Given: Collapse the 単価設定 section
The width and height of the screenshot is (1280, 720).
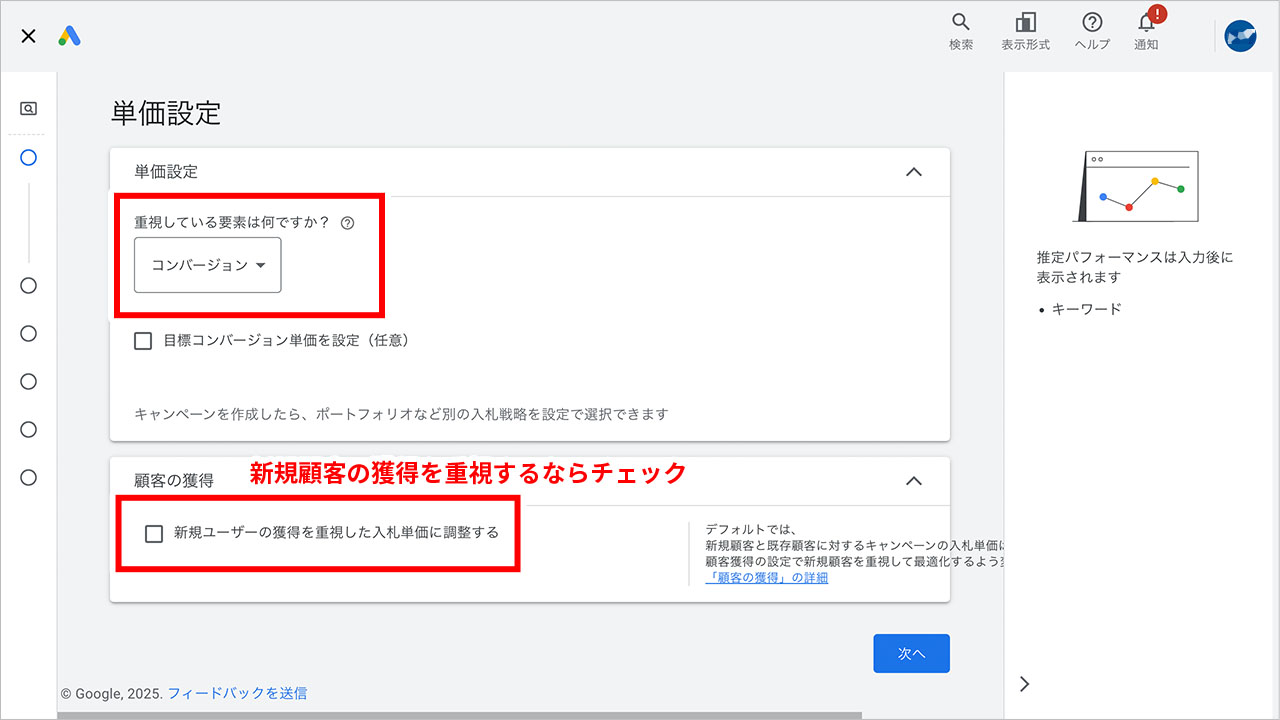Looking at the screenshot, I should point(913,171).
